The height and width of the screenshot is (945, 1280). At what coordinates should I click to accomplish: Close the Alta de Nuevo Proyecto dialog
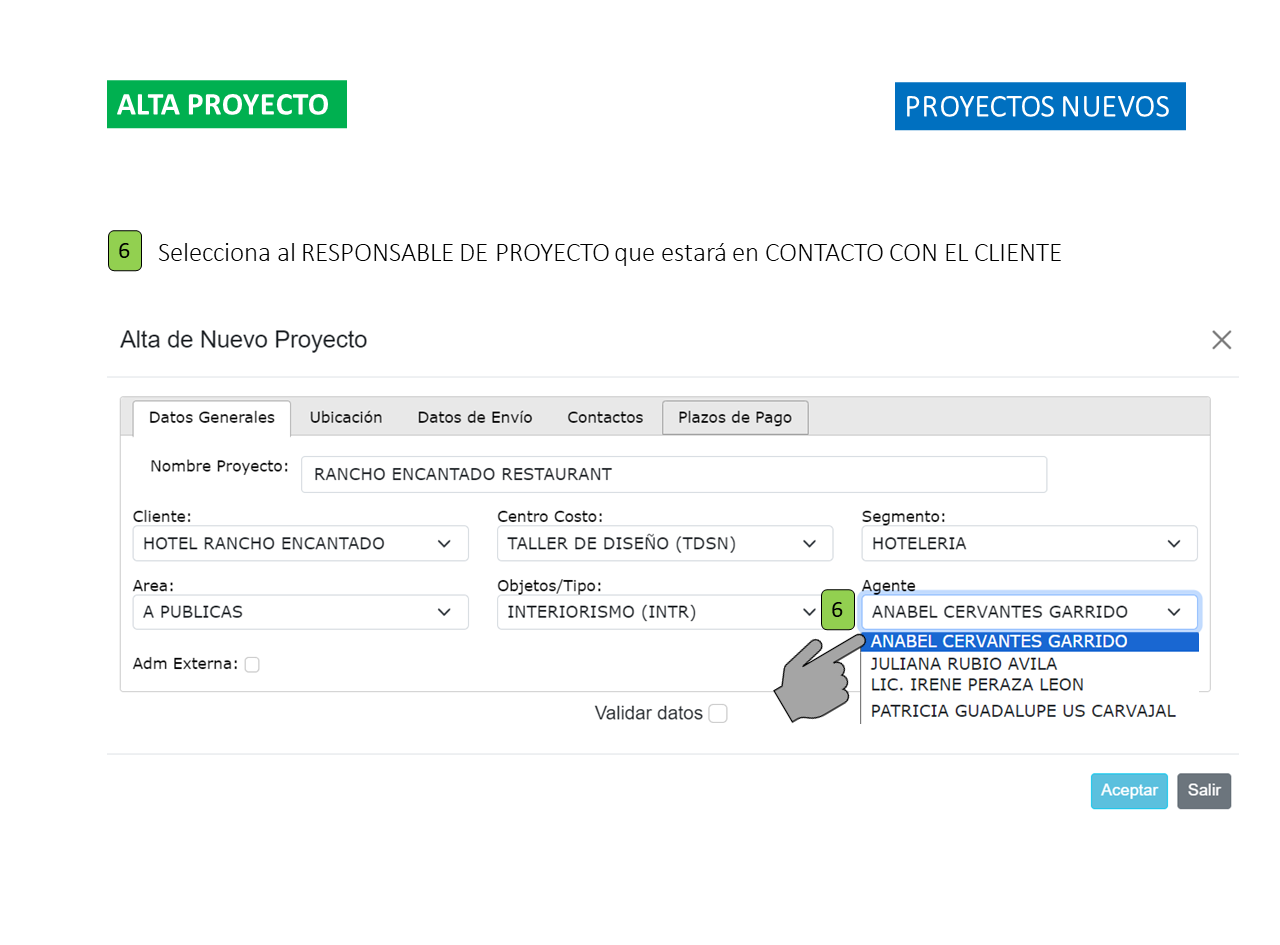(x=1221, y=340)
